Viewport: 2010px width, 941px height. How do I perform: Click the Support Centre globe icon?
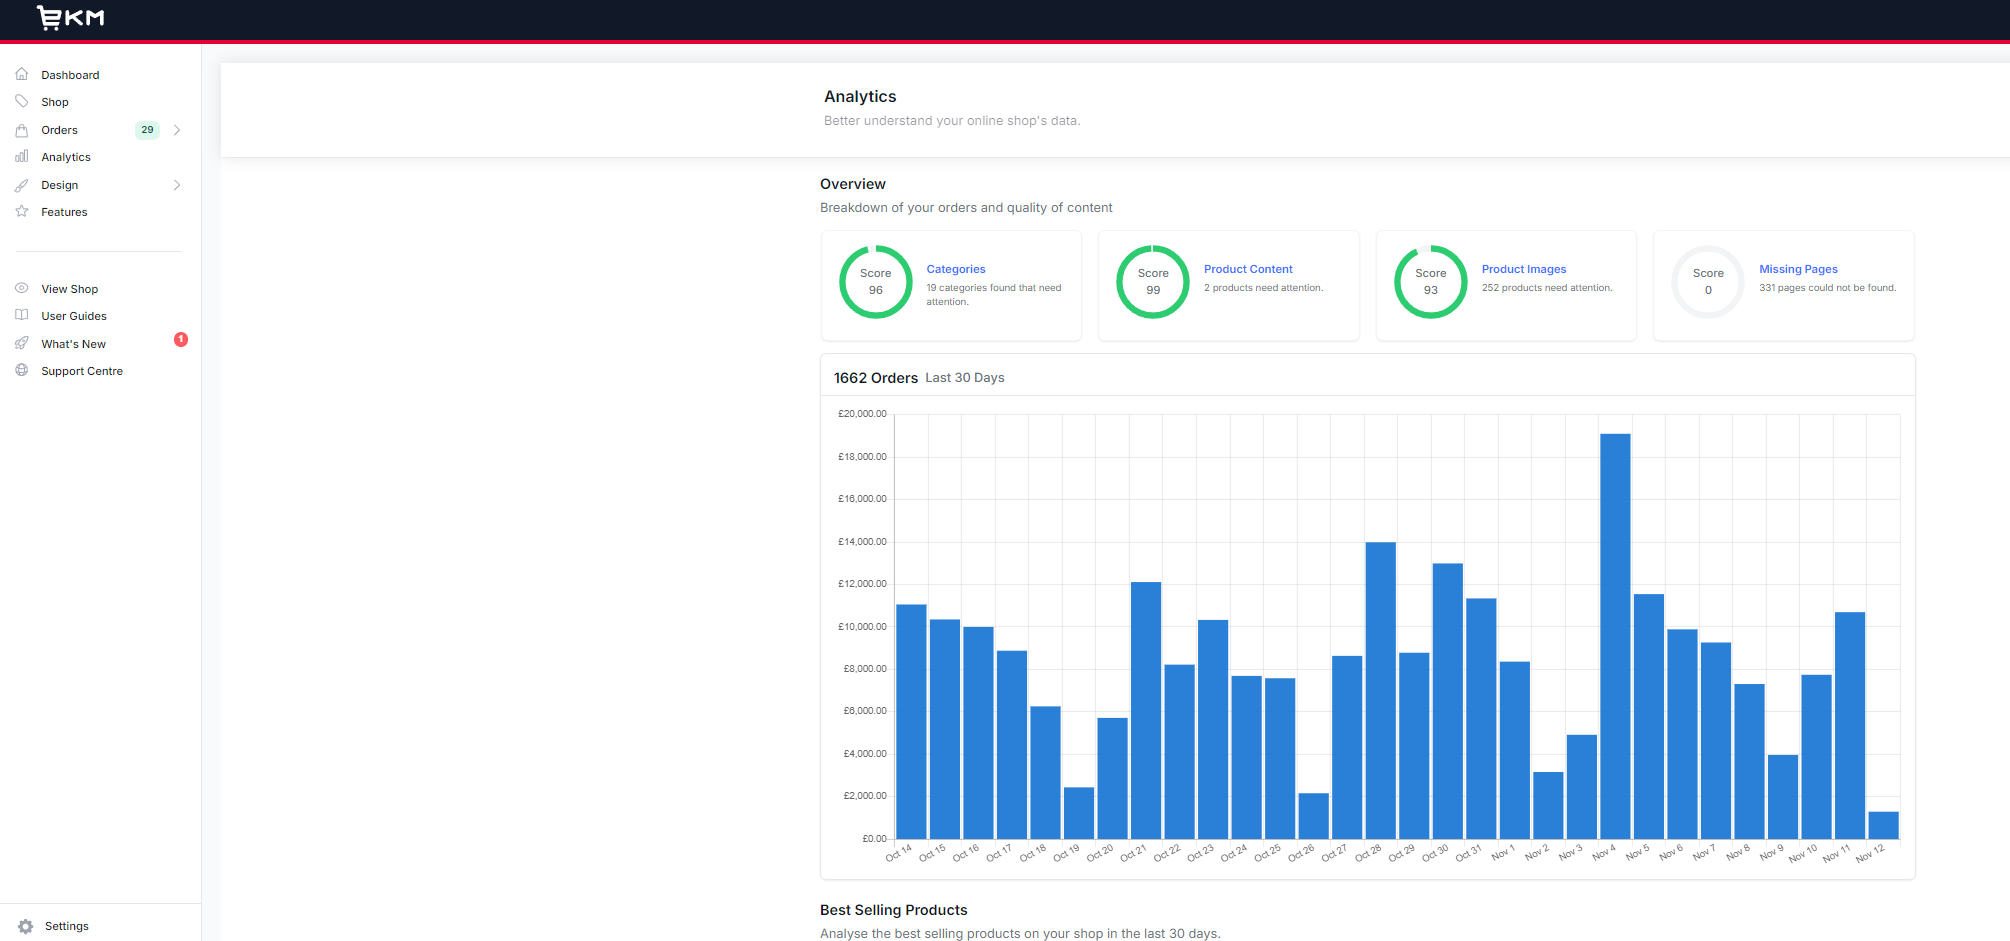click(22, 370)
